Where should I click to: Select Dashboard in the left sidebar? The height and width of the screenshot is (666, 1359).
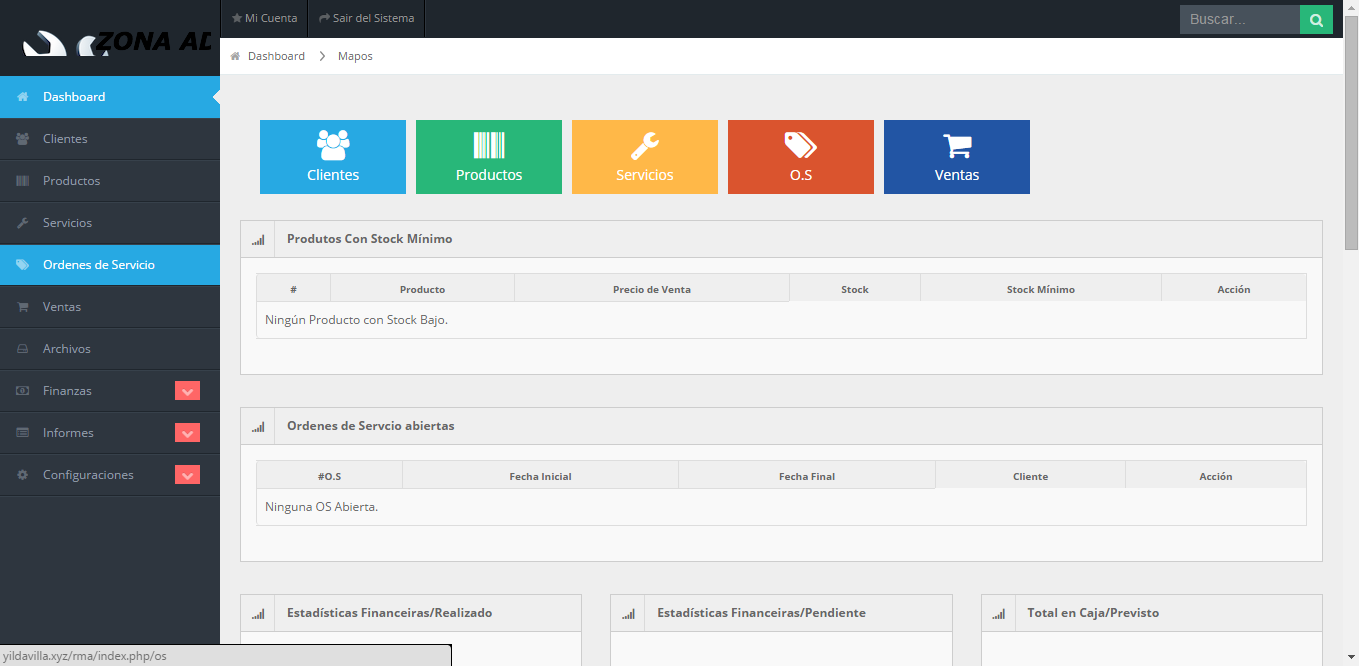pyautogui.click(x=74, y=96)
